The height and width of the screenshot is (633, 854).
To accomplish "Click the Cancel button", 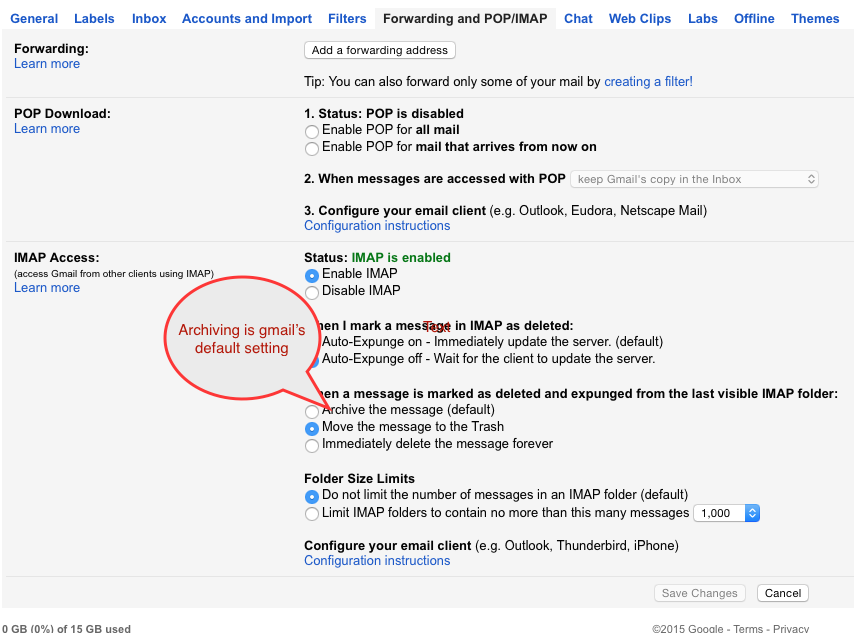I will pyautogui.click(x=783, y=593).
